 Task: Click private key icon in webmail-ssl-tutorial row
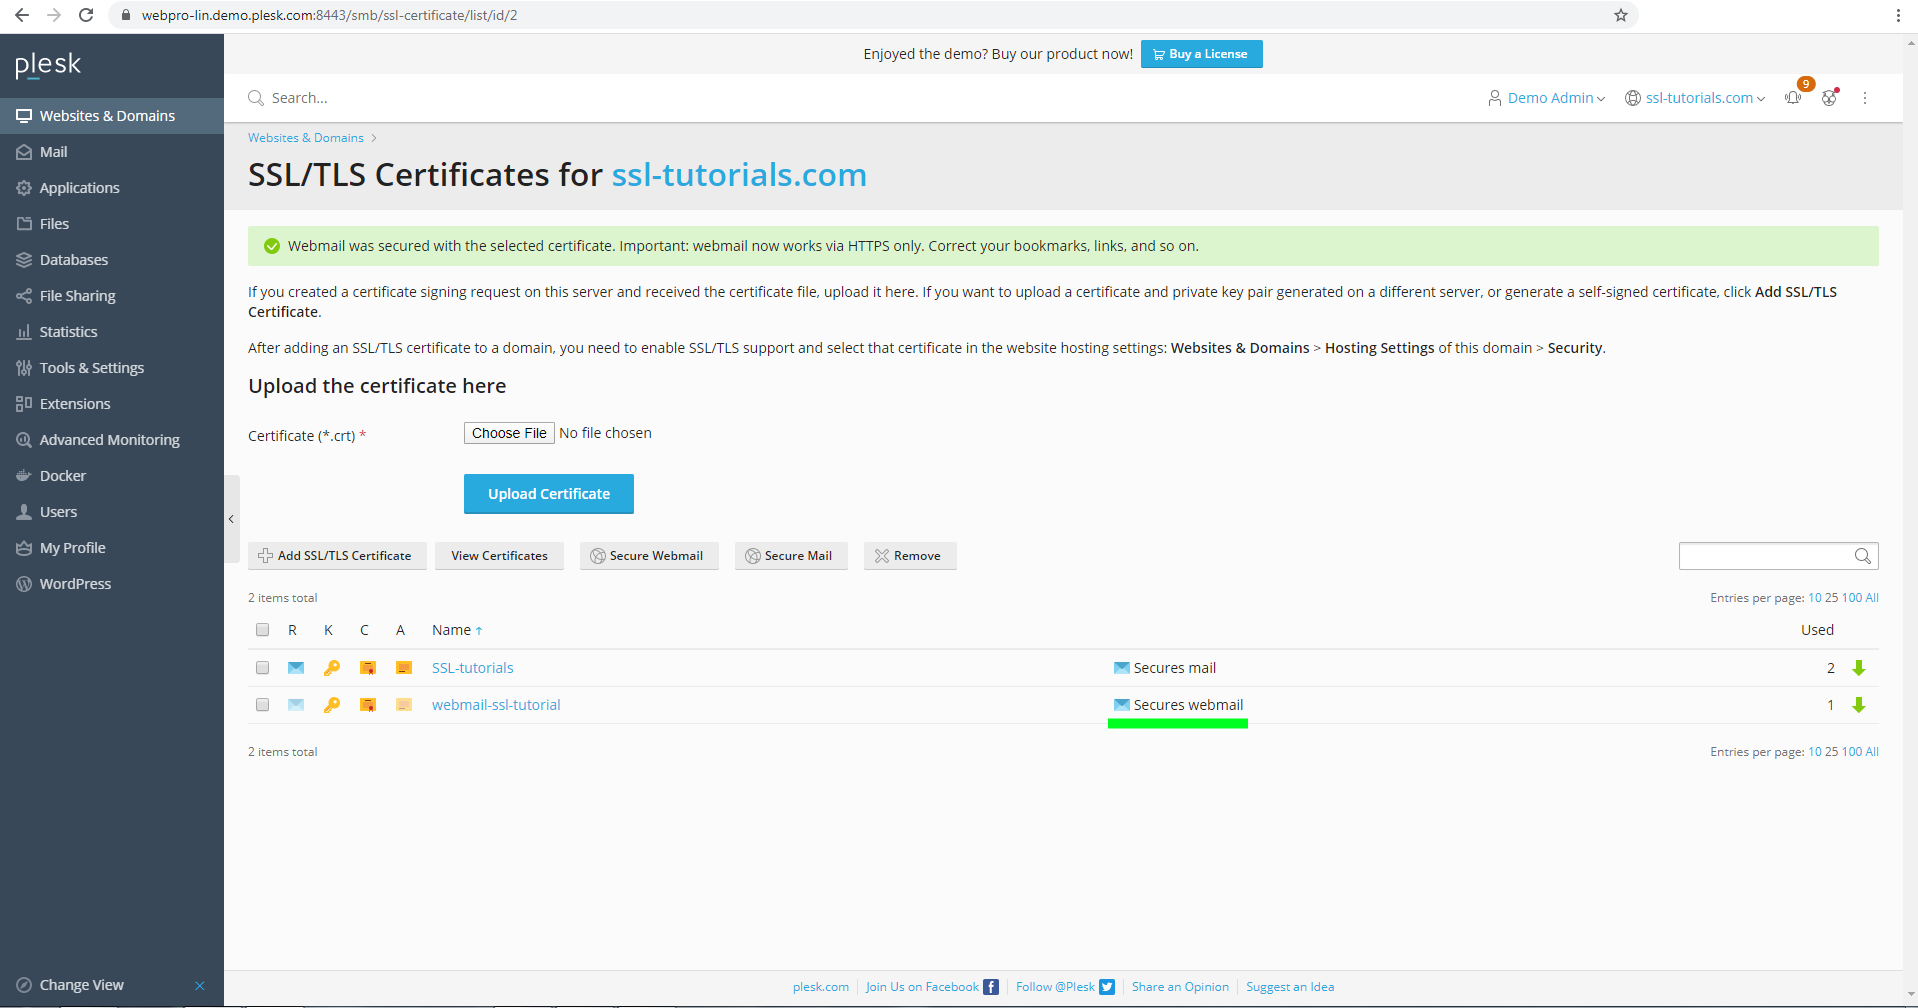(332, 705)
